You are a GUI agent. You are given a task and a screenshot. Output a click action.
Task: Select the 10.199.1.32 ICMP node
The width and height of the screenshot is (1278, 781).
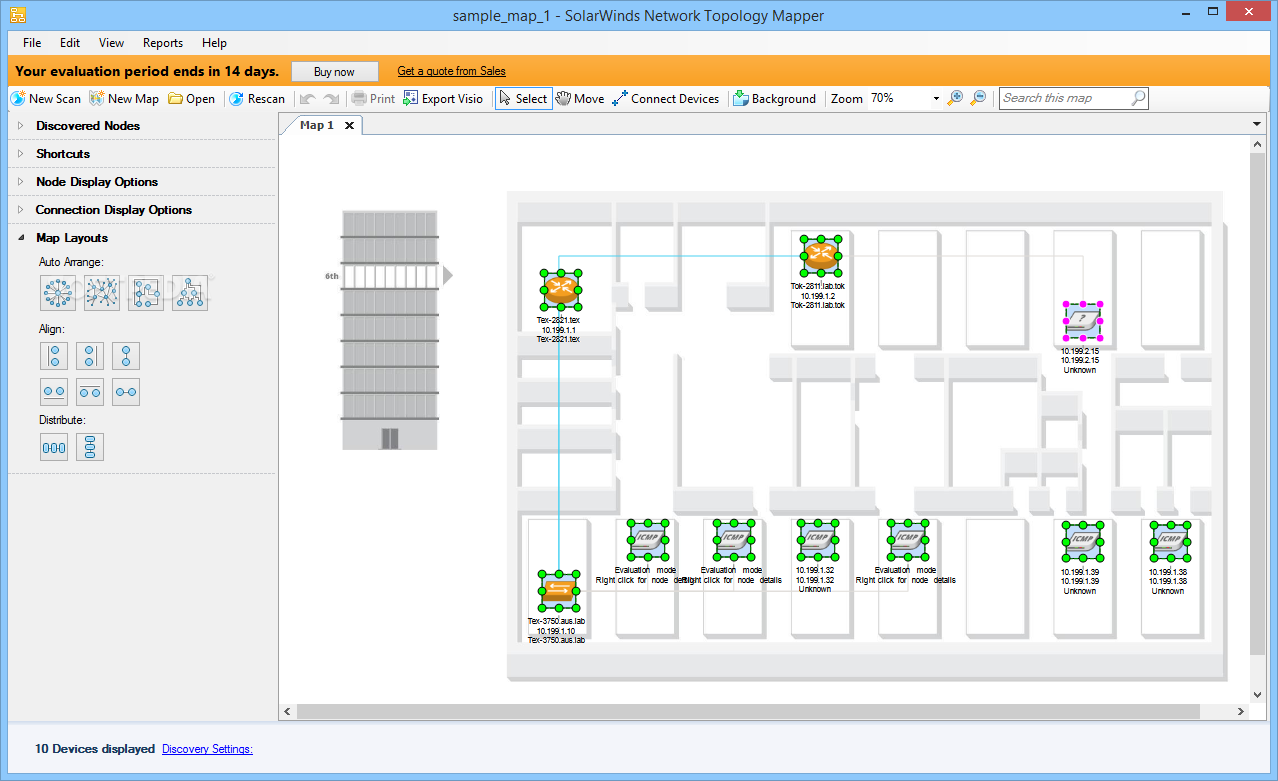coord(817,540)
